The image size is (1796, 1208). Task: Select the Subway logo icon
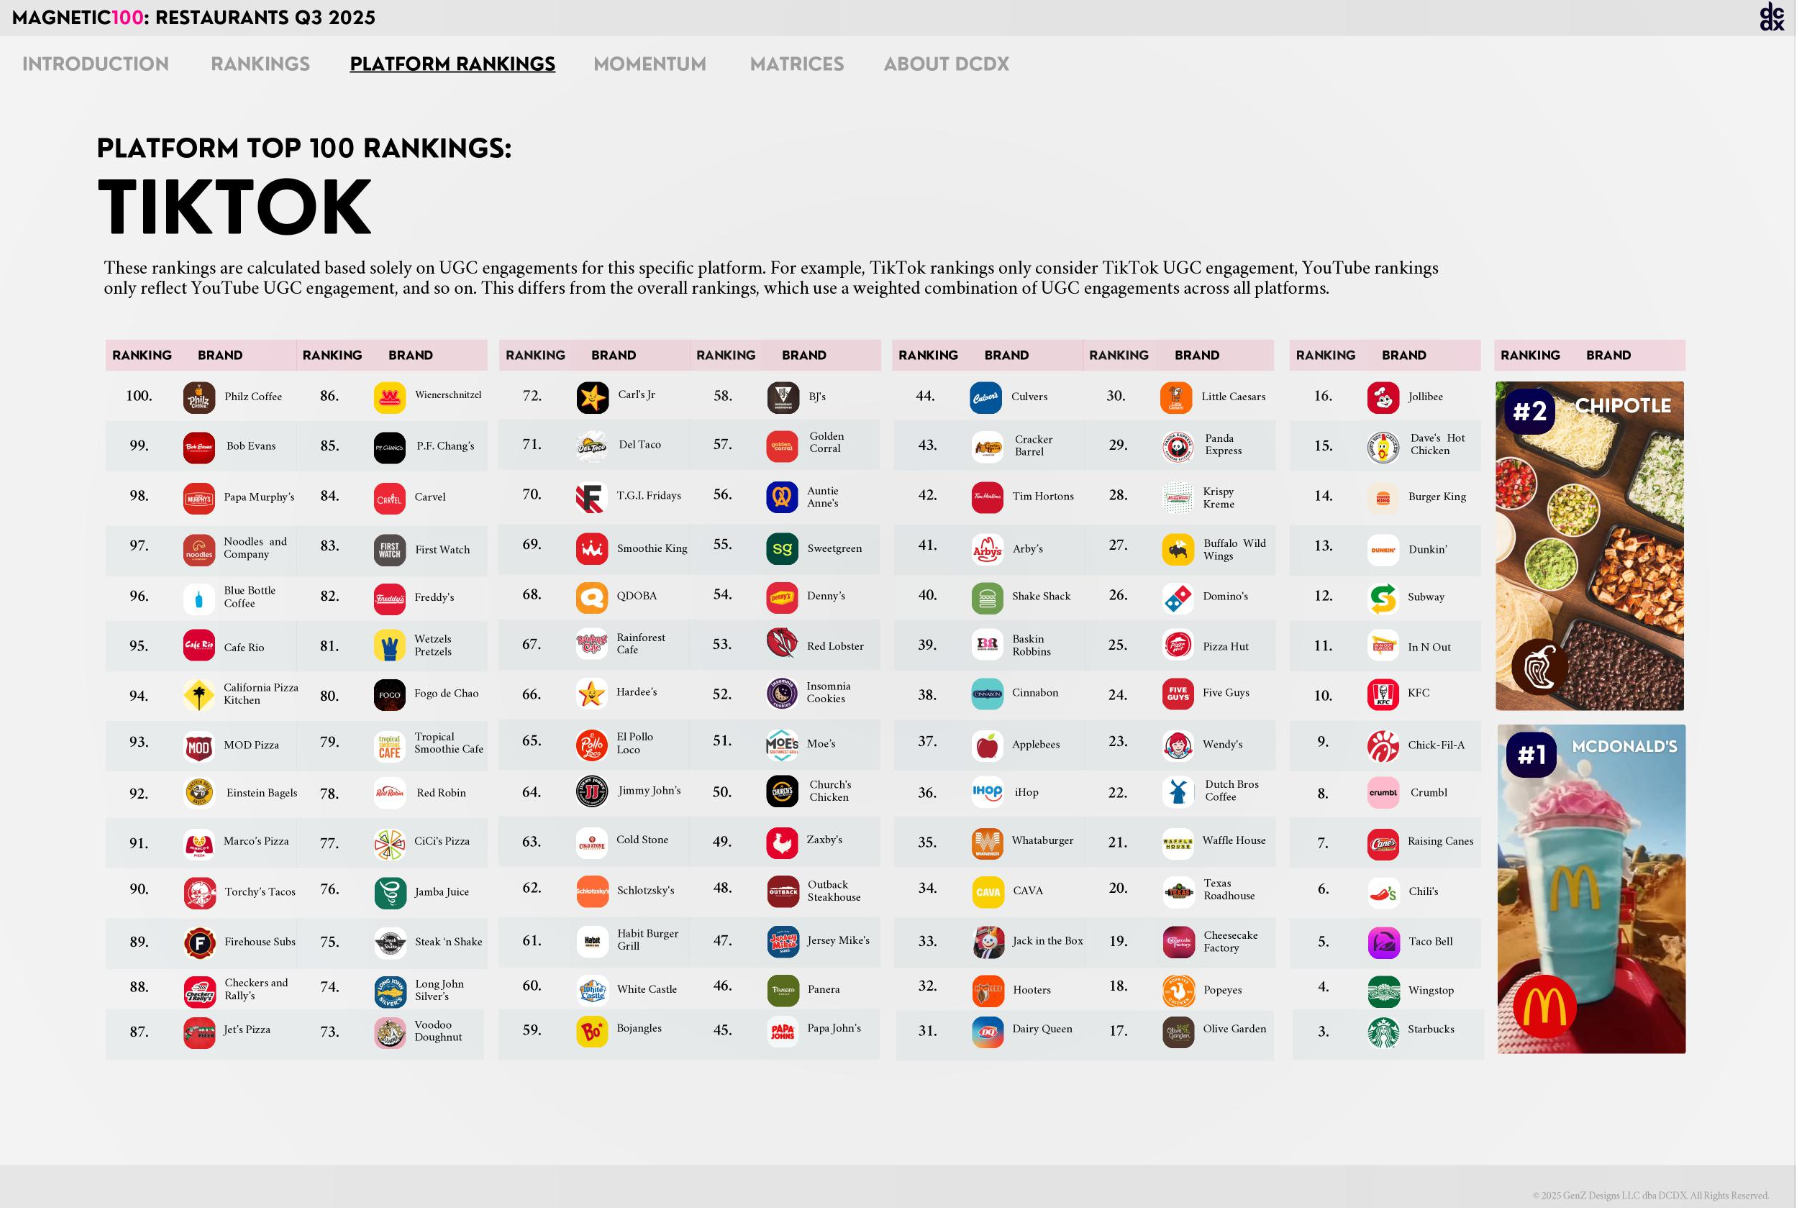pyautogui.click(x=1383, y=598)
